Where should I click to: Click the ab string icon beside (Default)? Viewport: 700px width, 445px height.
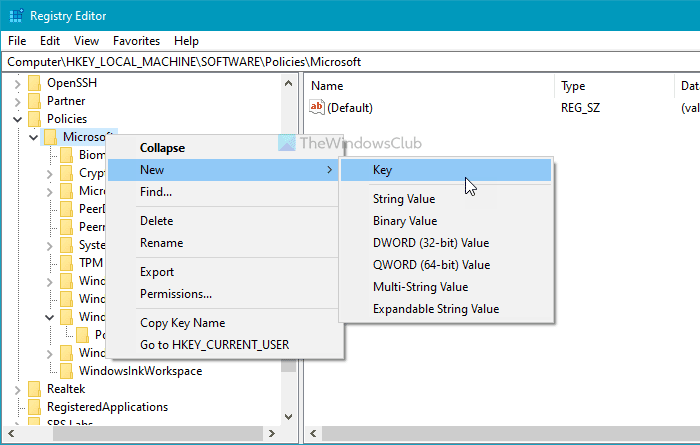click(x=317, y=107)
